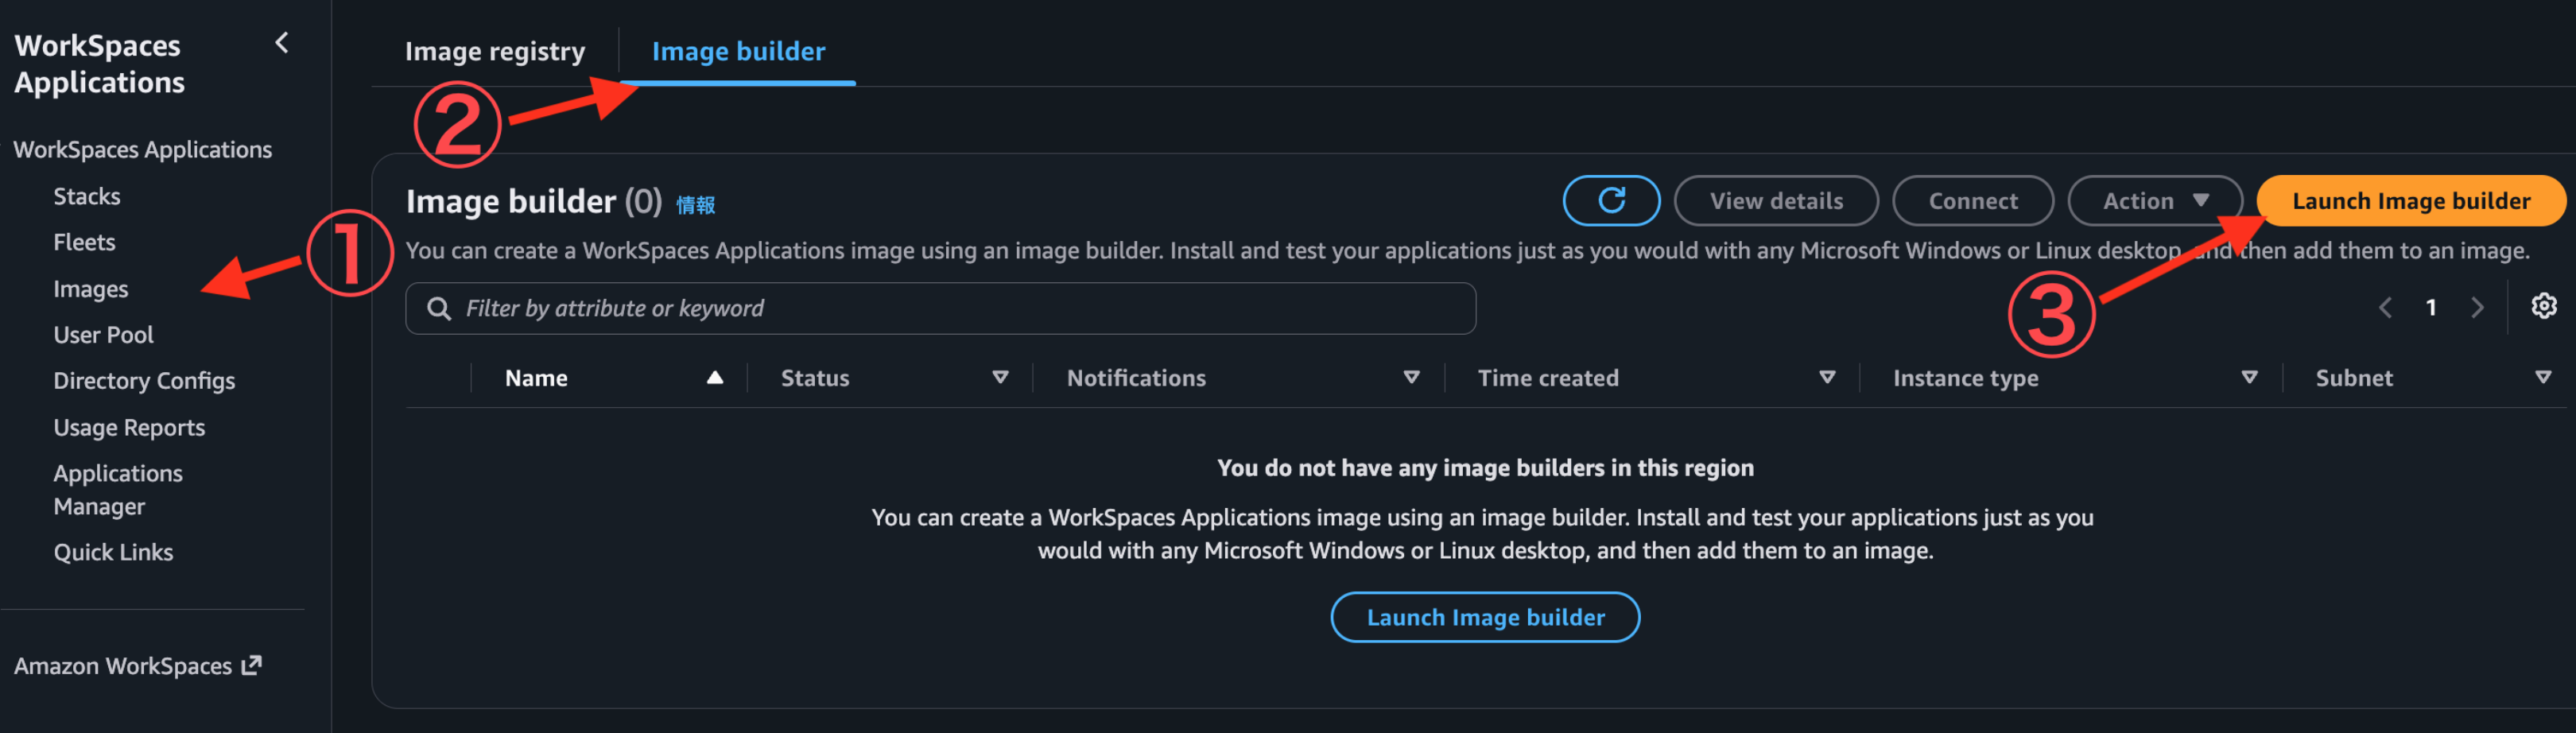The width and height of the screenshot is (2576, 733).
Task: Select the Image builder tab
Action: point(738,51)
